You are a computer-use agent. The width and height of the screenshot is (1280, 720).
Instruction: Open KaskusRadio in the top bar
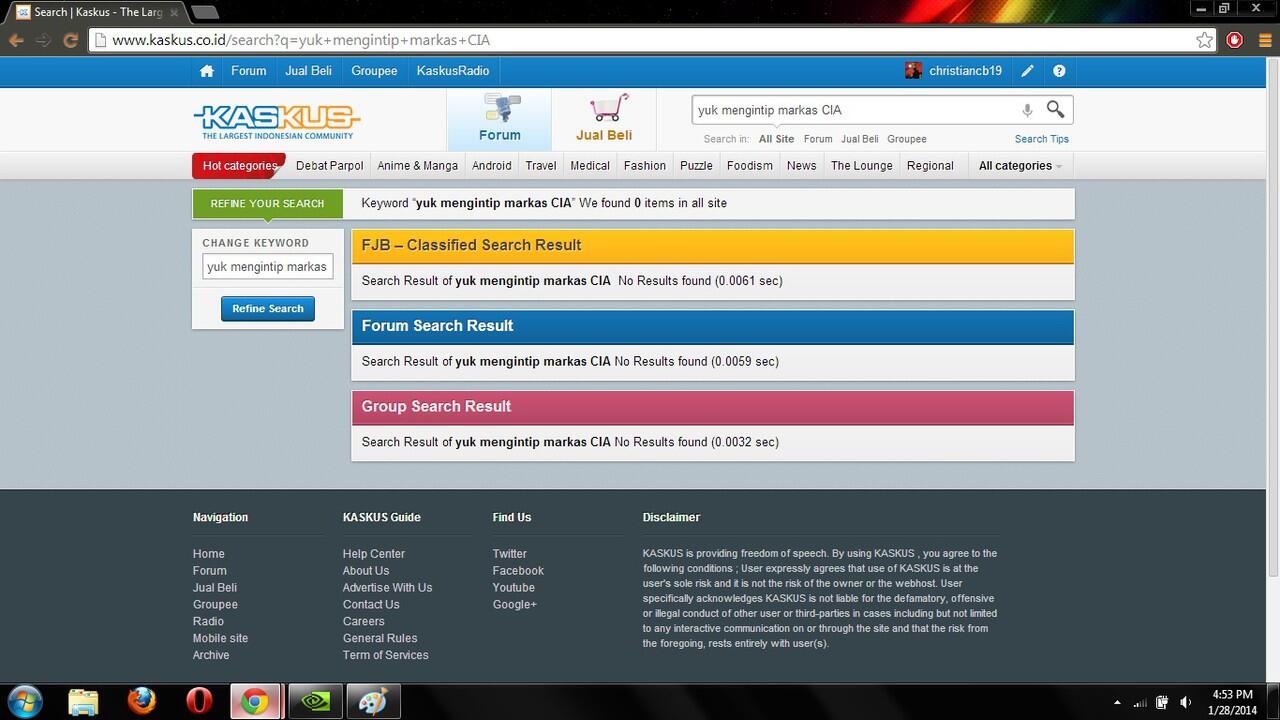(453, 71)
